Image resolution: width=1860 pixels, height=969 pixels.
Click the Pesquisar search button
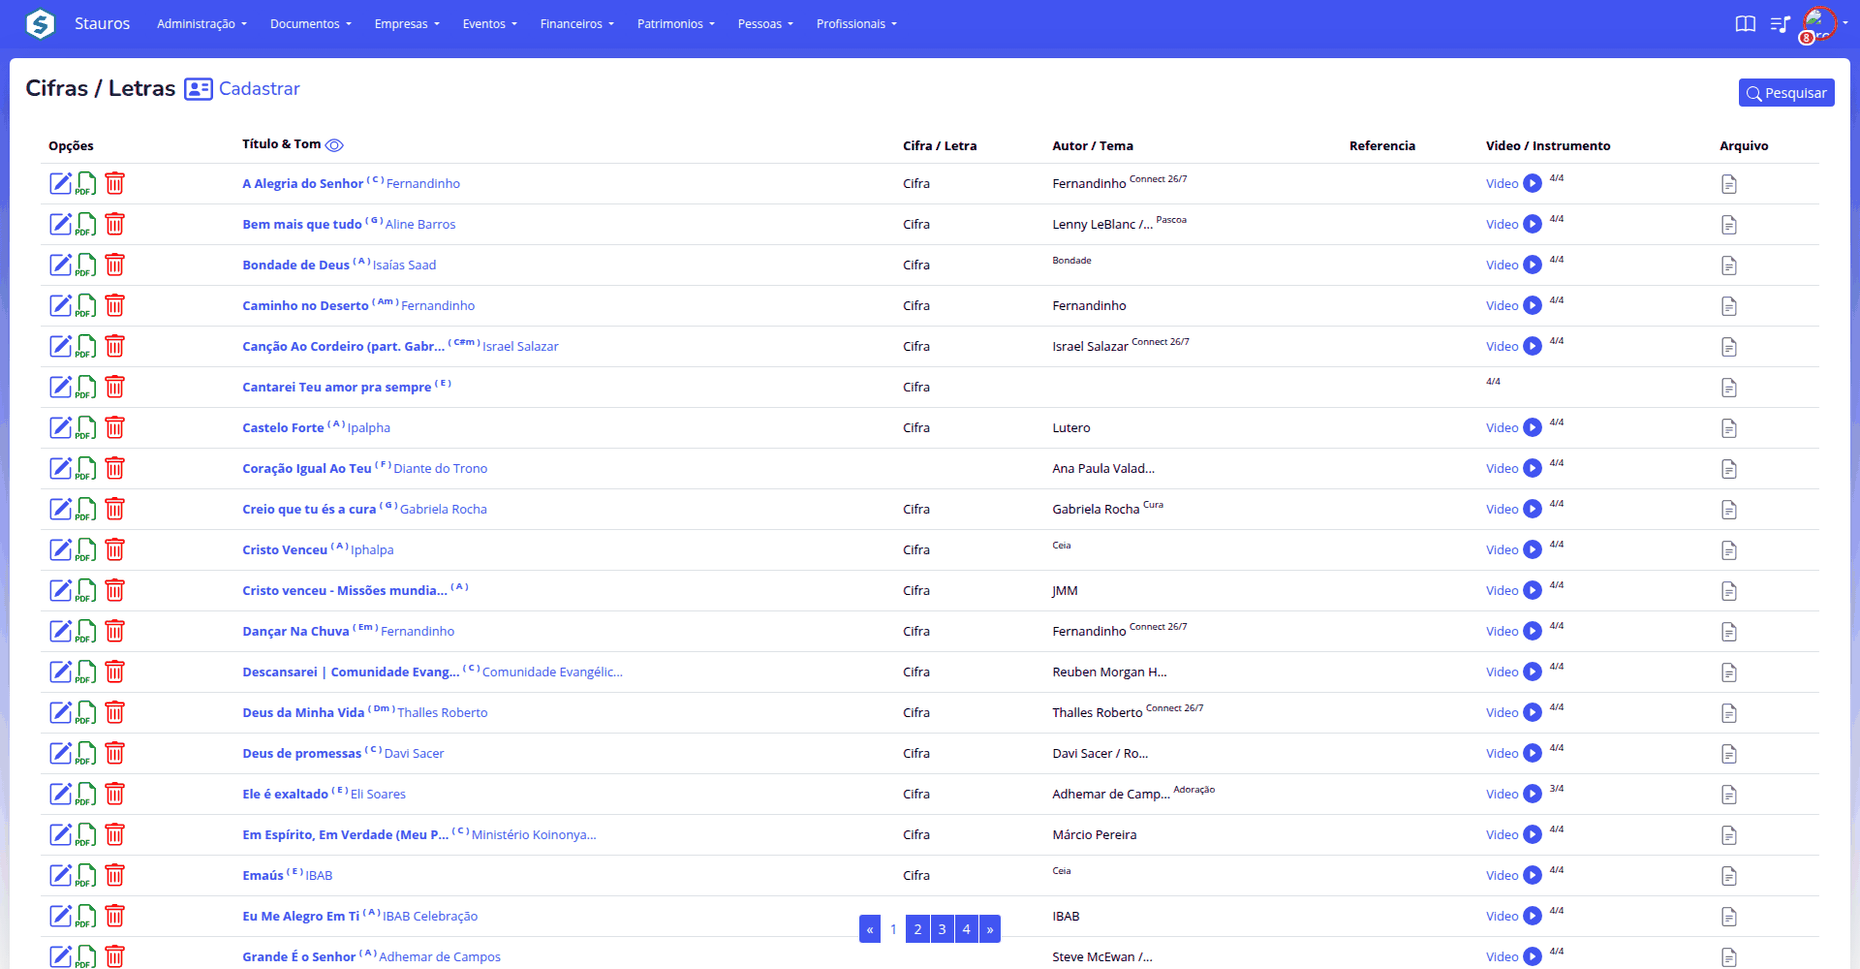1786,93
